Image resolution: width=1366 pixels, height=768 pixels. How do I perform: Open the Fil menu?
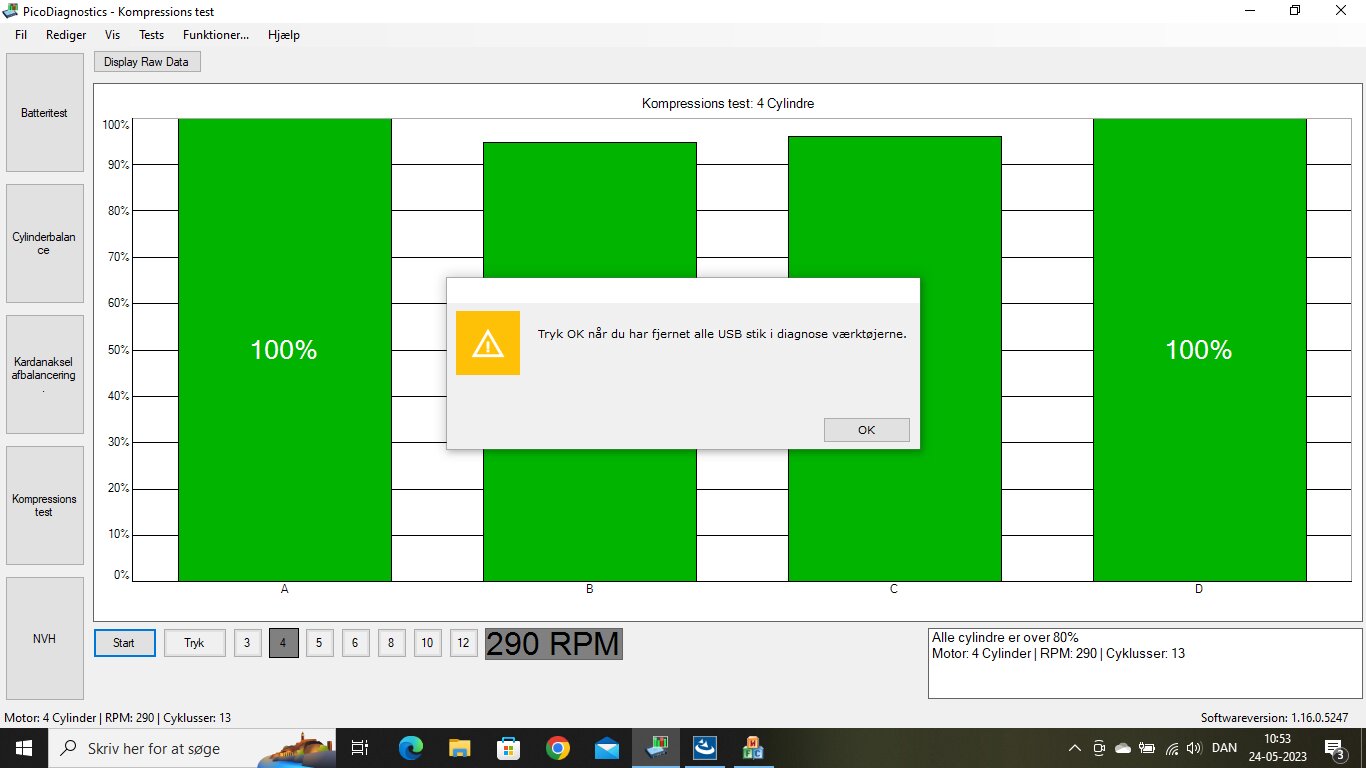click(21, 35)
